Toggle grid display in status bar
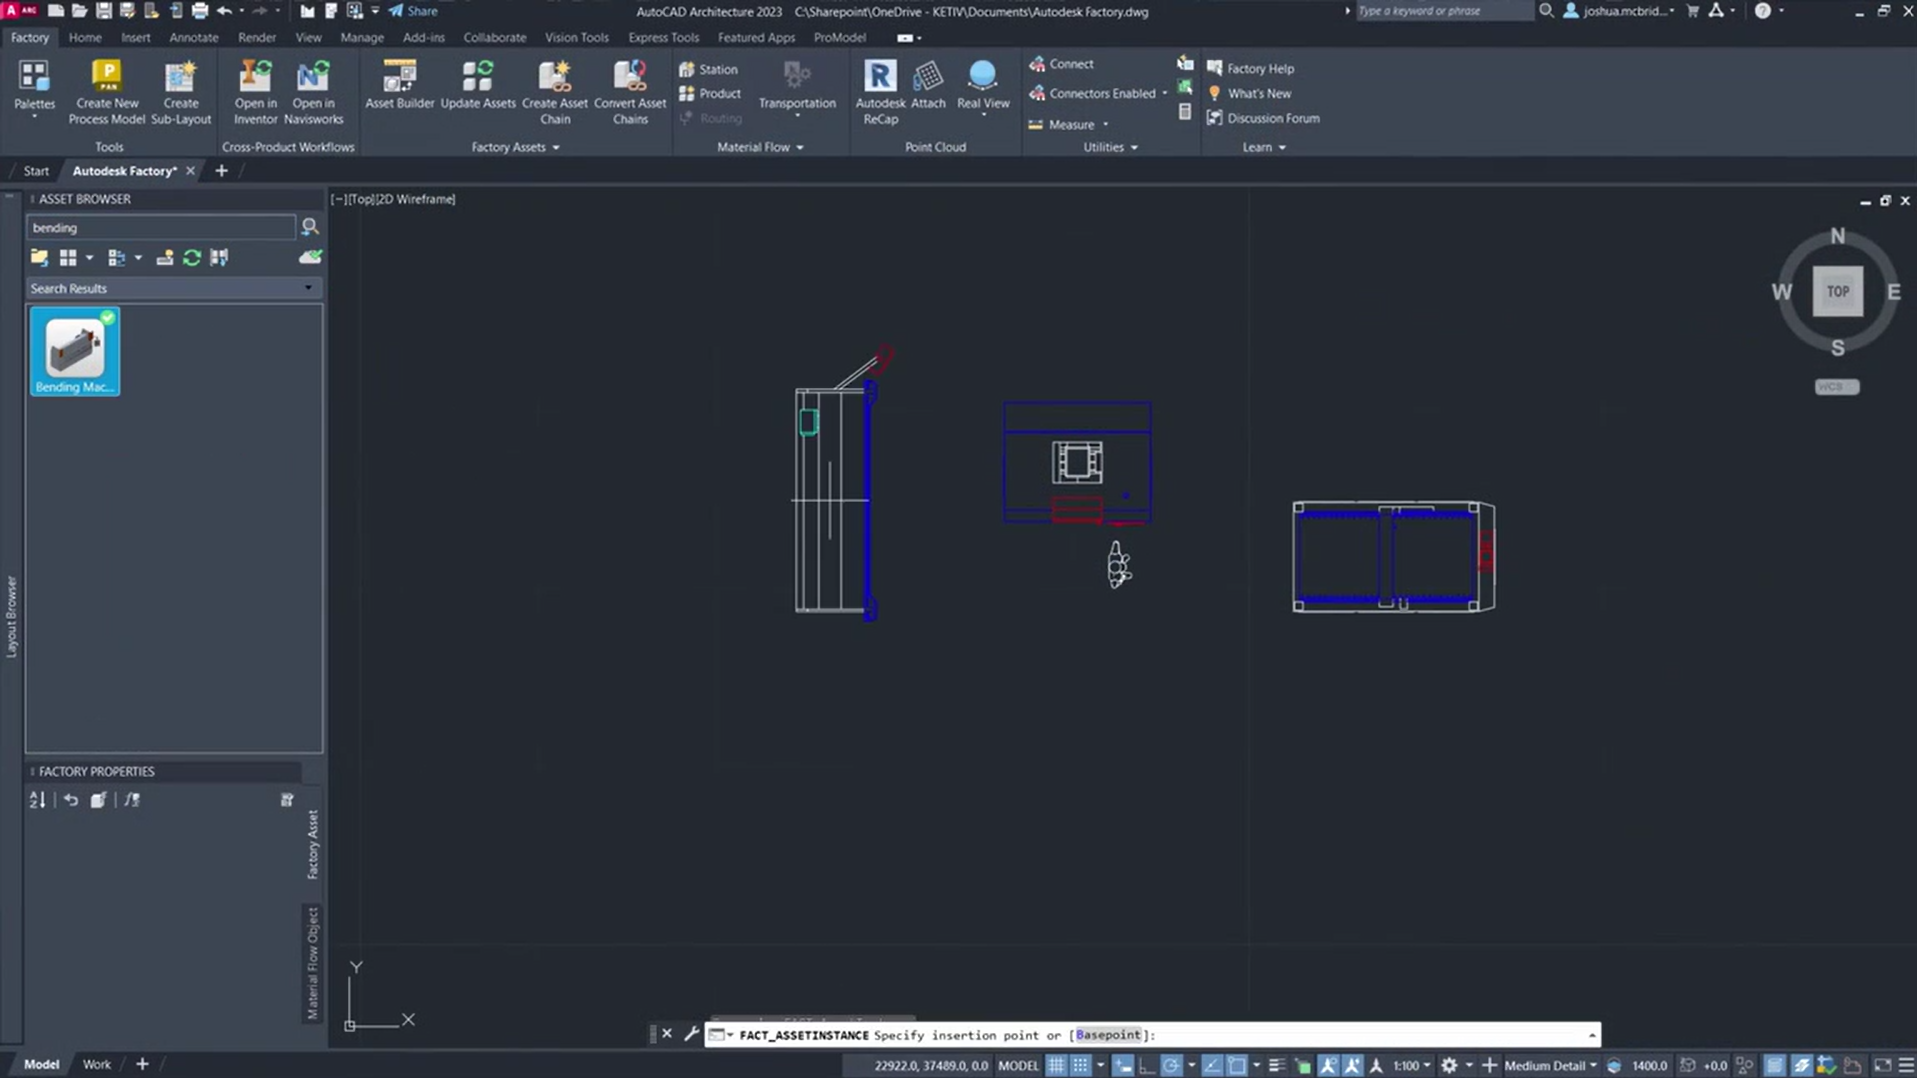 [x=1056, y=1066]
